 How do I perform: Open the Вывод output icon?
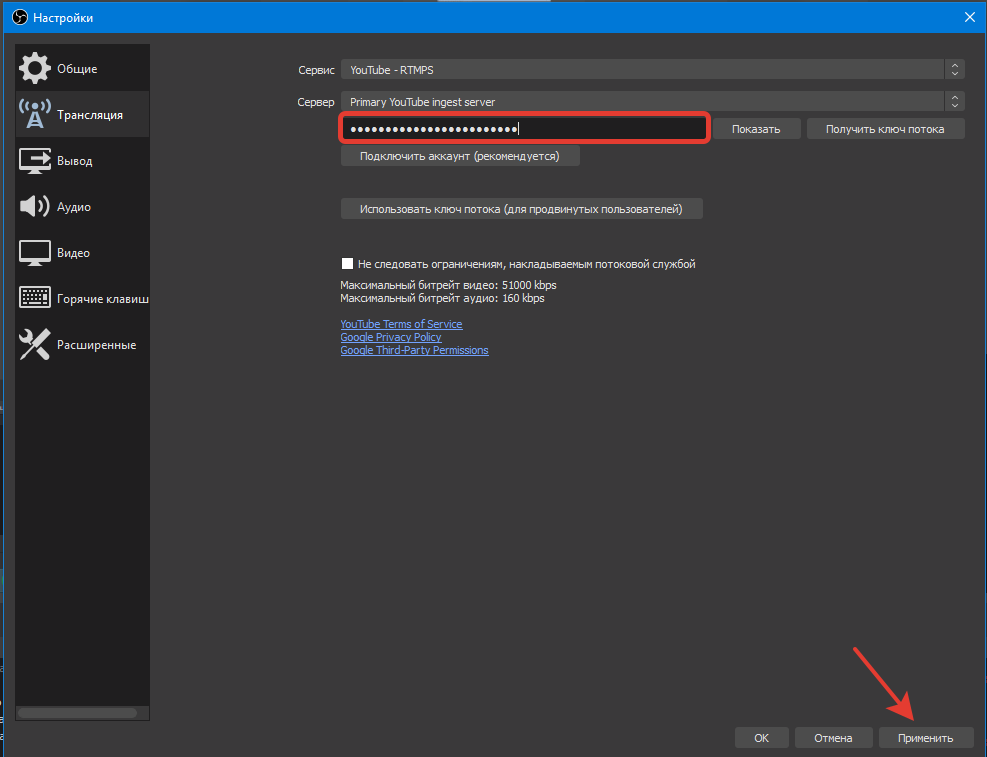pos(35,161)
